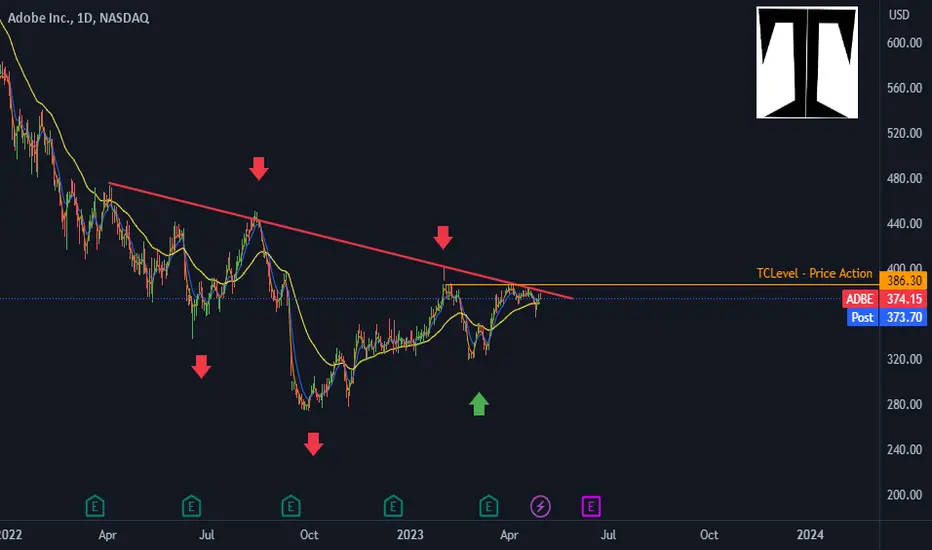Click the Jul label after the magenta E marker
This screenshot has width=932, height=550.
pos(608,535)
